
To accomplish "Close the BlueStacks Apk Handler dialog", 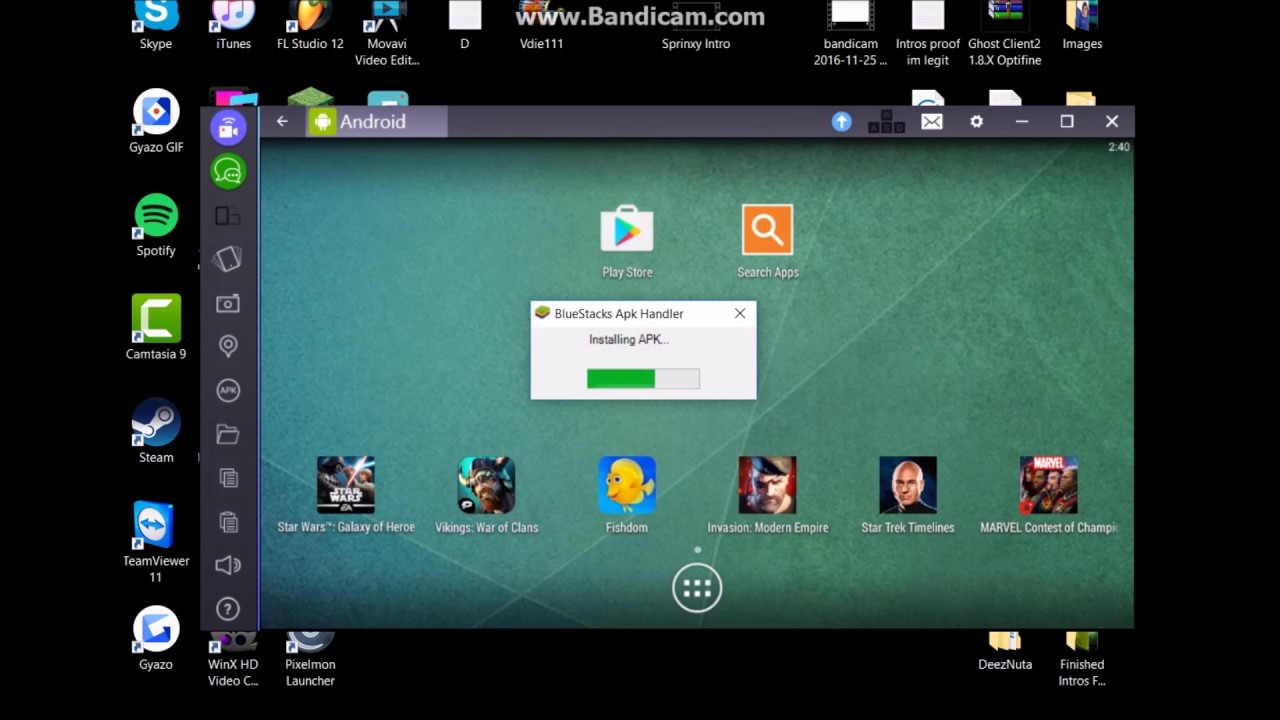I will coord(740,313).
